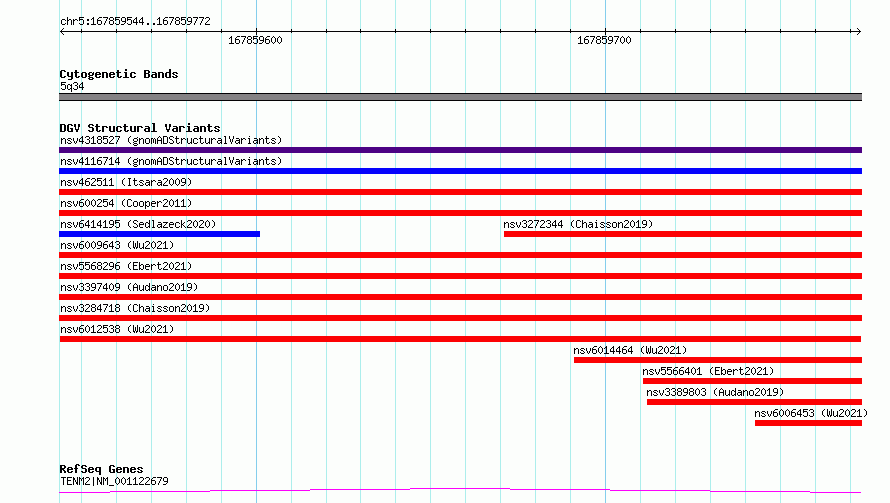
Task: Click the ruler's left scroll arrow
Action: pyautogui.click(x=62, y=32)
